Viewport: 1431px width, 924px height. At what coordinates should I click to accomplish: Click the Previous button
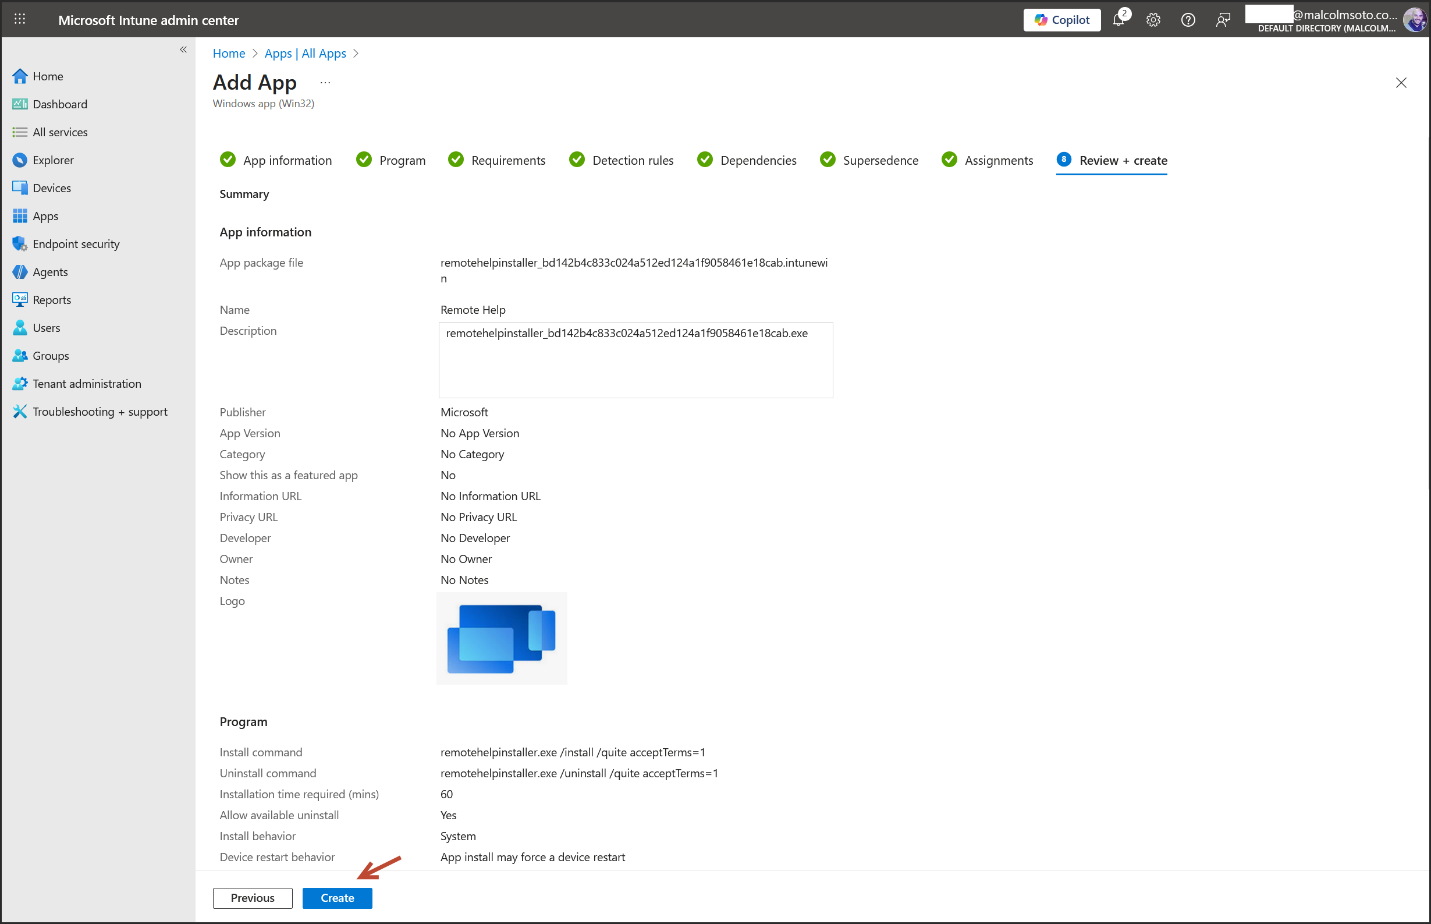[252, 898]
